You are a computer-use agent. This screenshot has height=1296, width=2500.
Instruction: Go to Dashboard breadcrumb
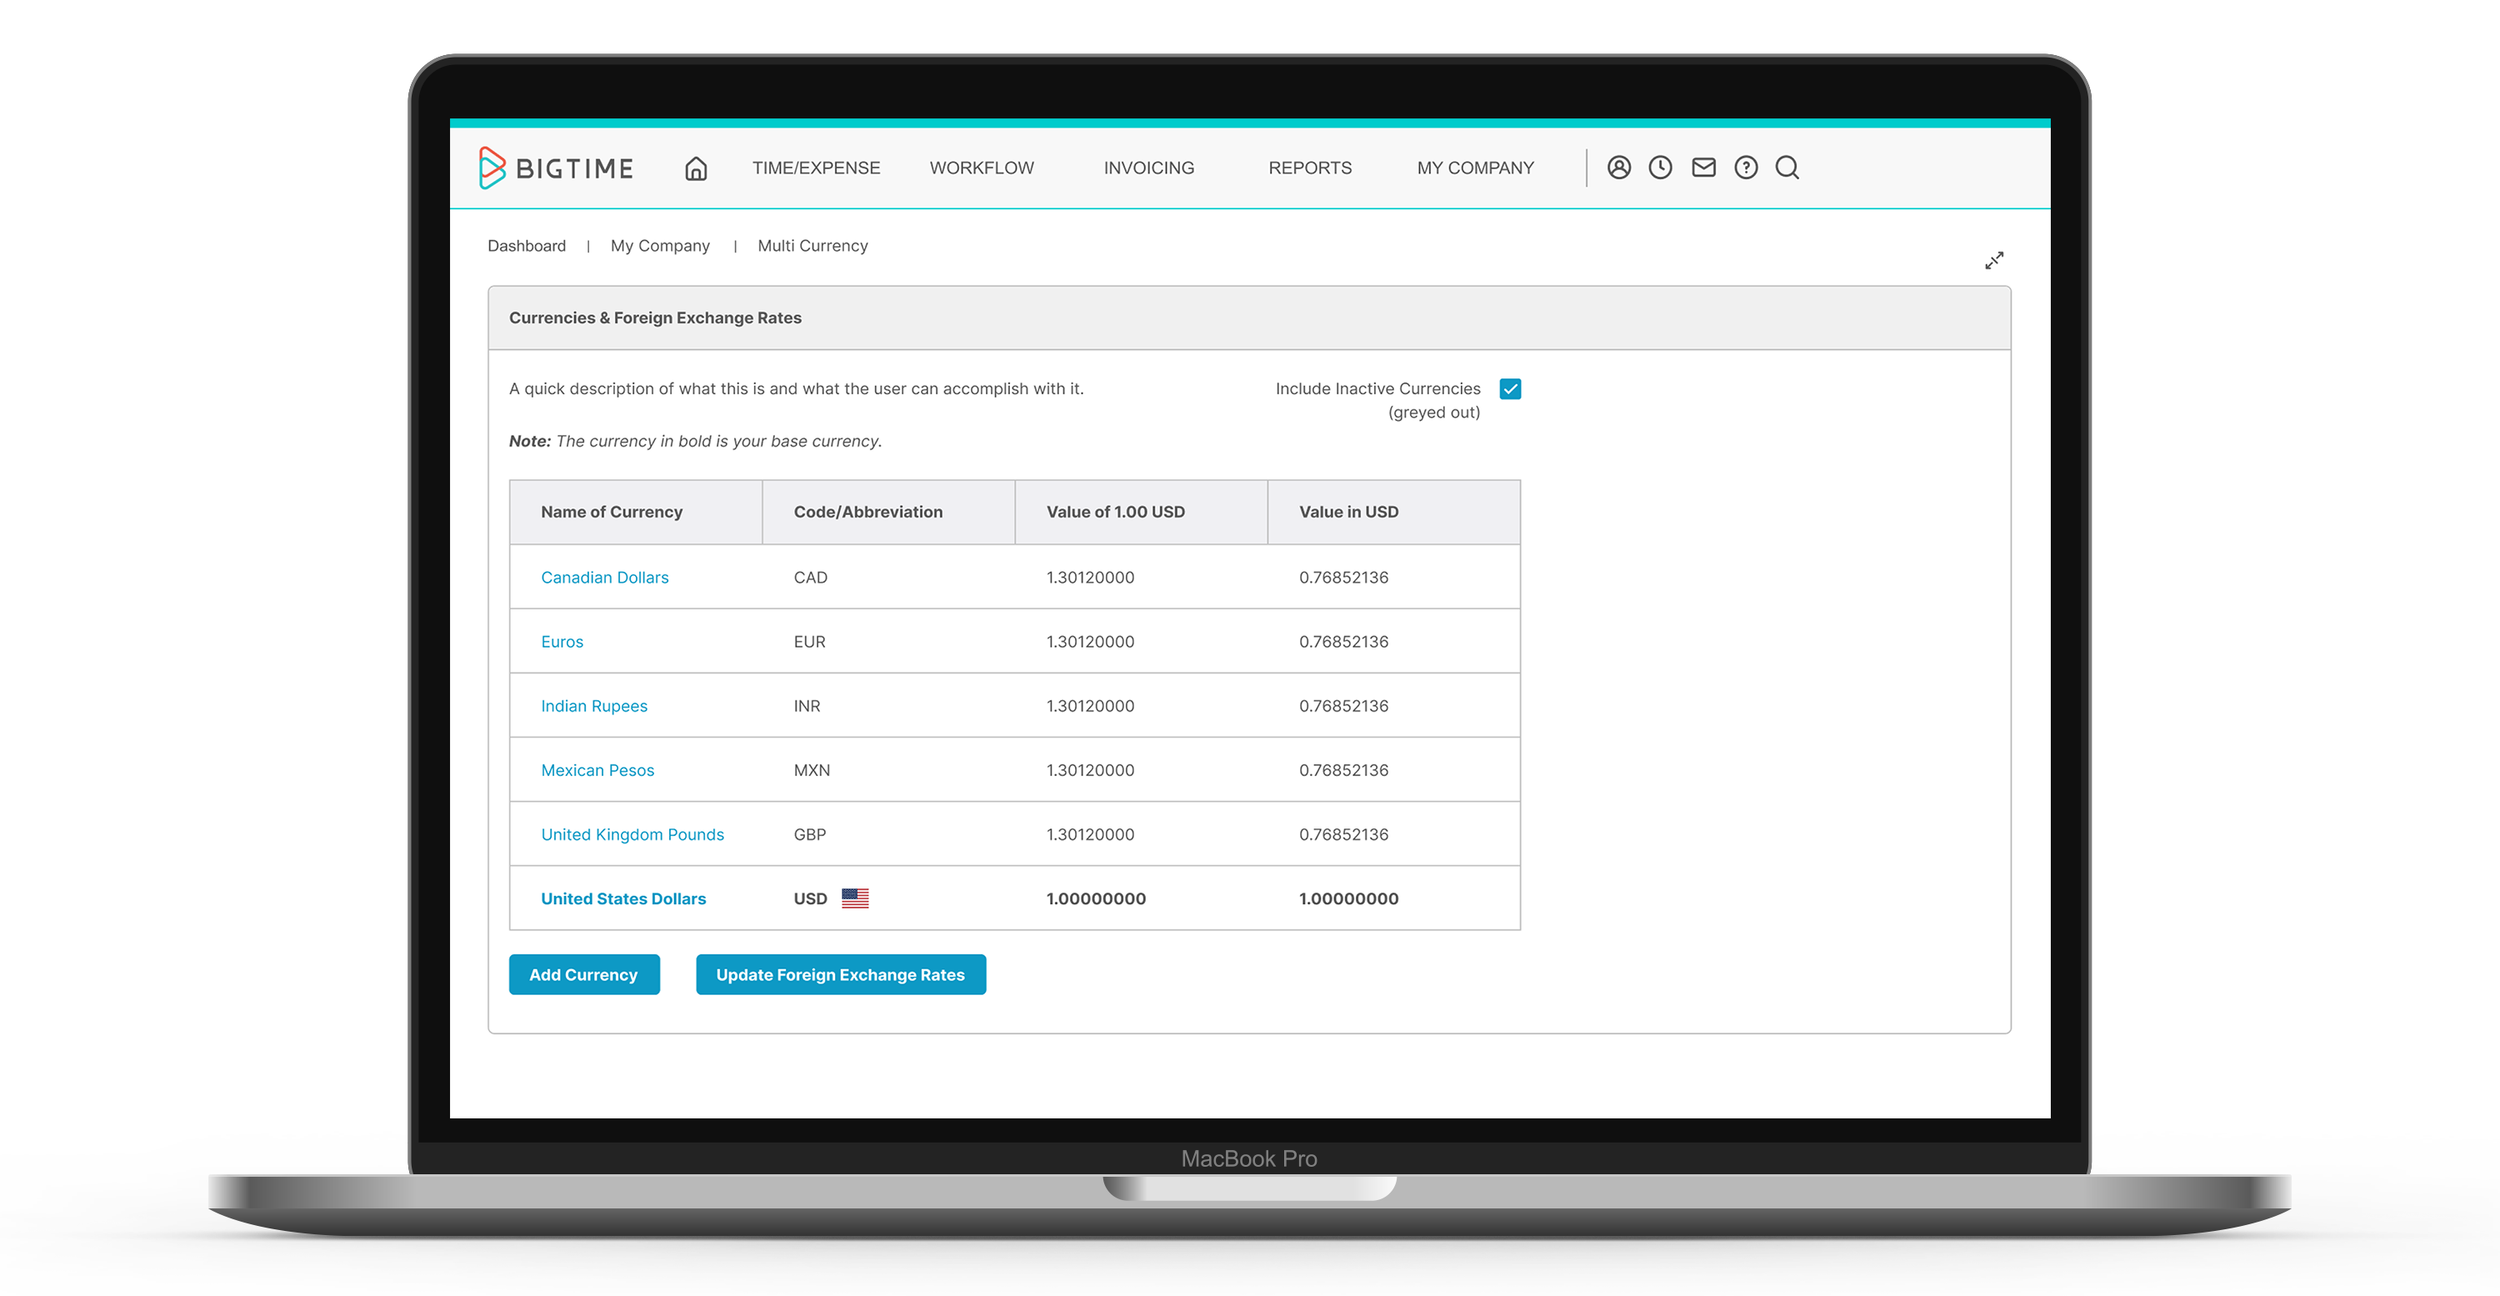527,246
